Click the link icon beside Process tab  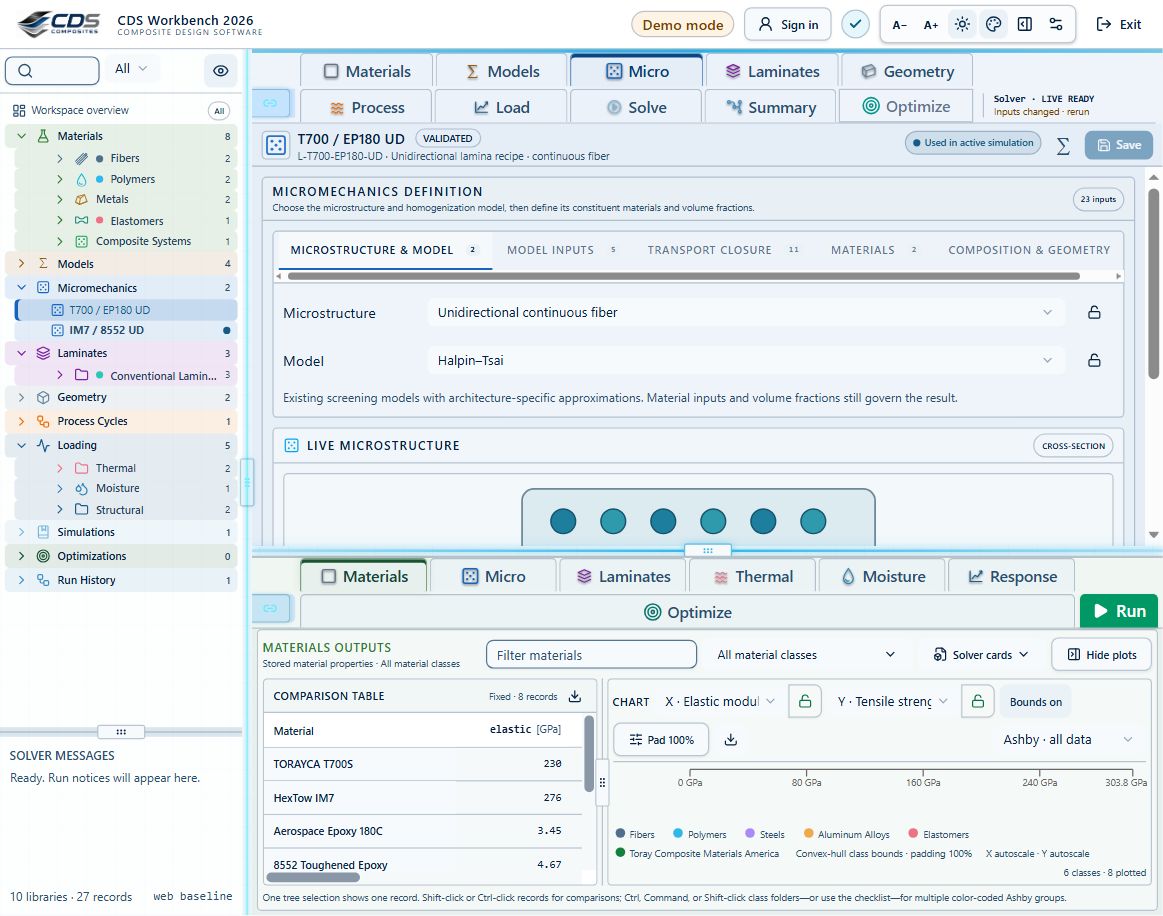(x=270, y=103)
